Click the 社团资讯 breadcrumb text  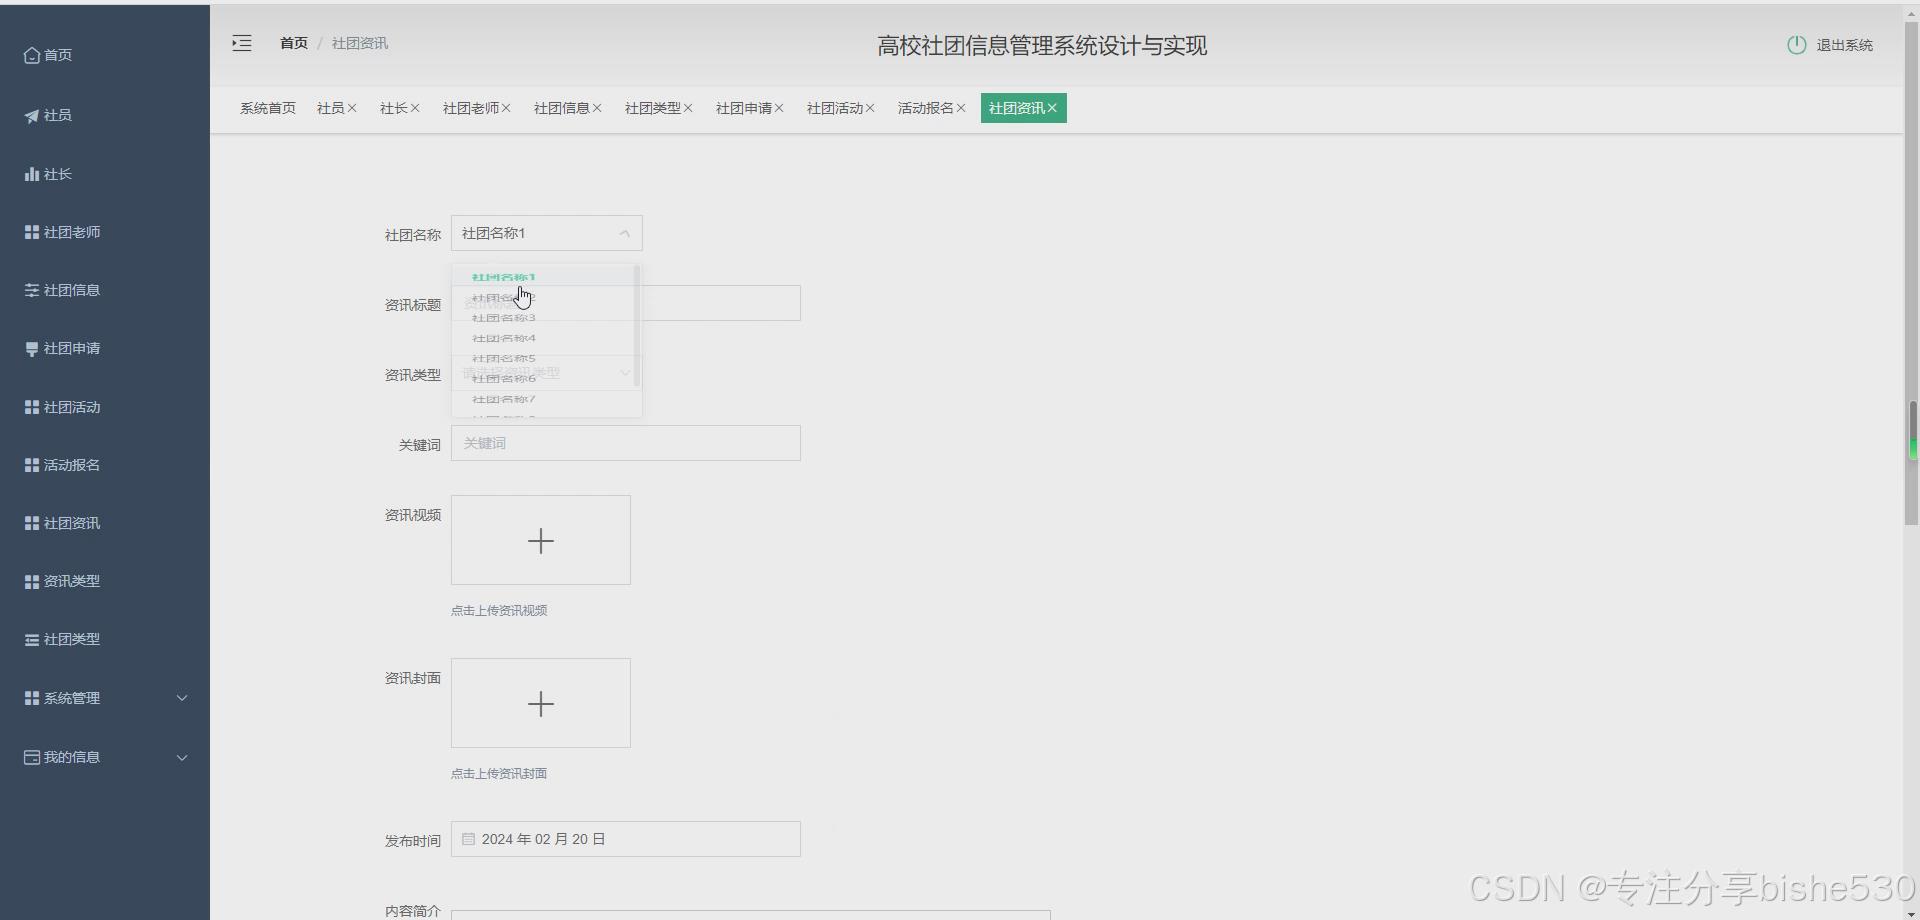(360, 43)
